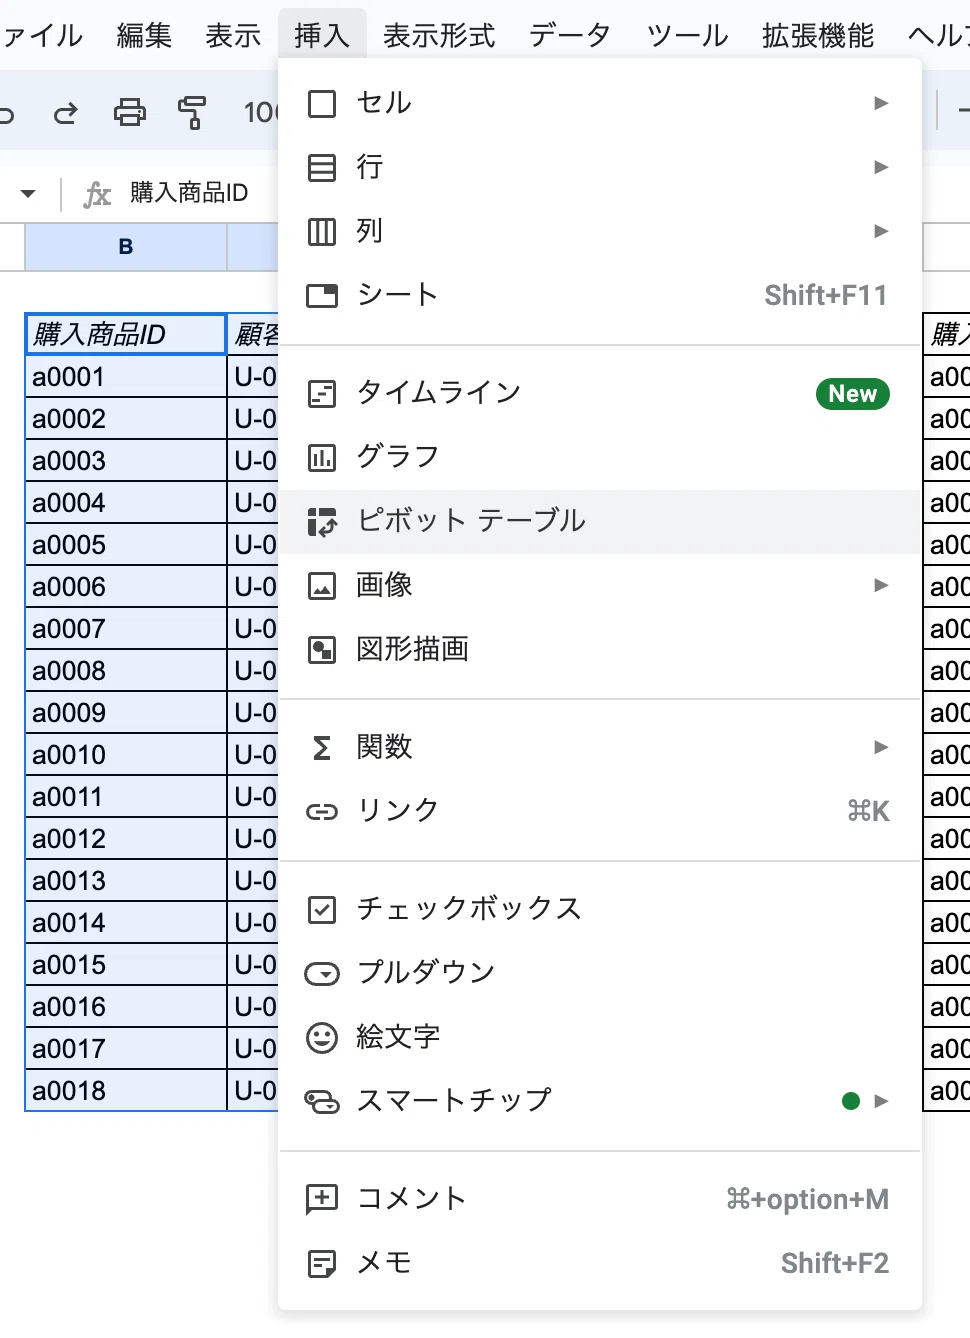
Task: Click the formula bar showing 購入商品ID
Action: tap(189, 193)
